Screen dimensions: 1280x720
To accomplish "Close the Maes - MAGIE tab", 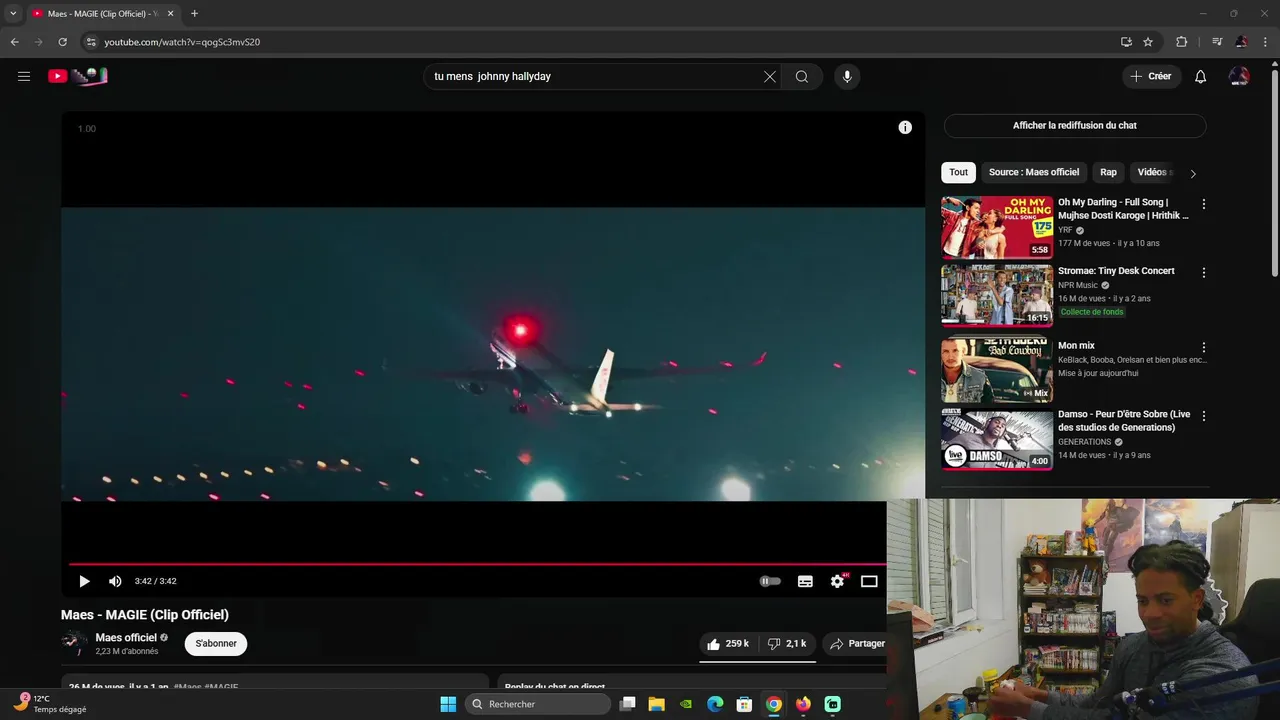I will click(x=170, y=13).
